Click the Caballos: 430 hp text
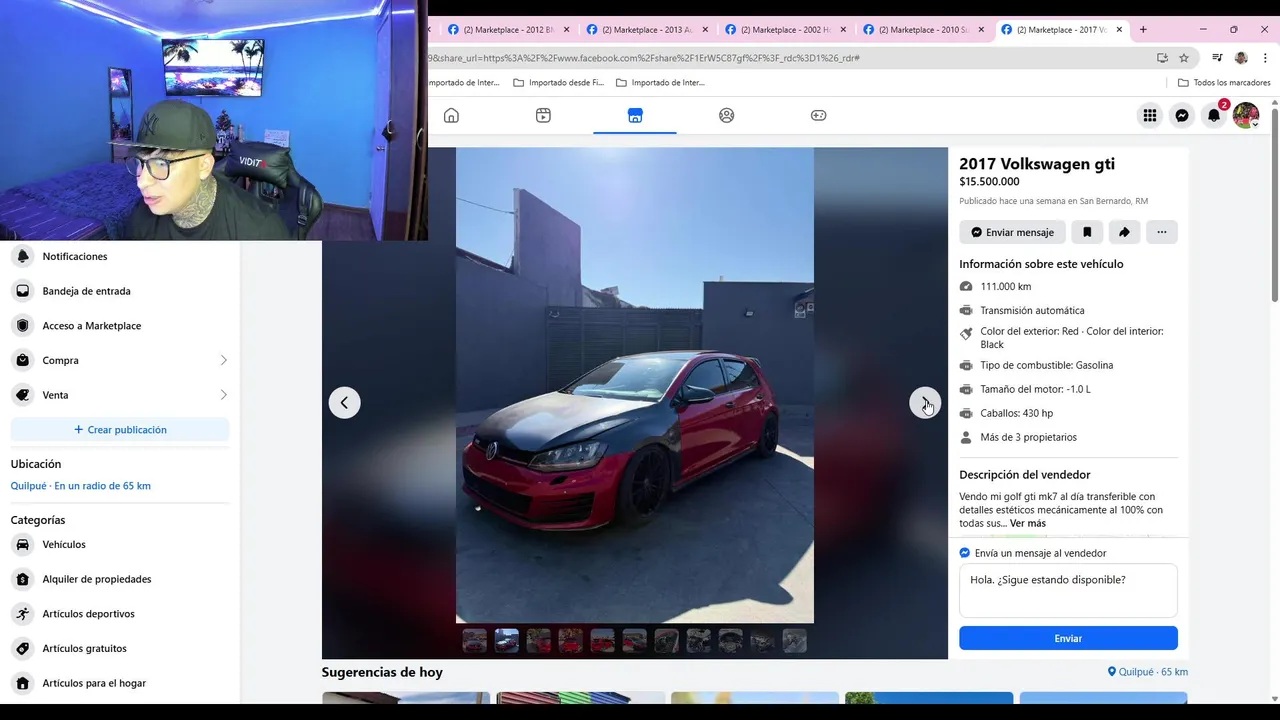 pos(1016,413)
